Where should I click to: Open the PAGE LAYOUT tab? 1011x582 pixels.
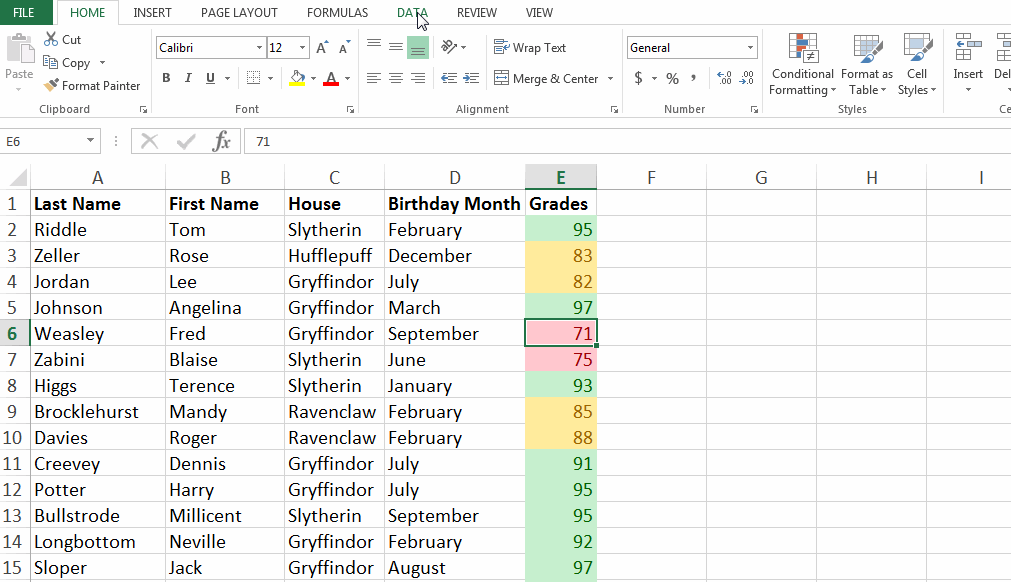pyautogui.click(x=239, y=13)
